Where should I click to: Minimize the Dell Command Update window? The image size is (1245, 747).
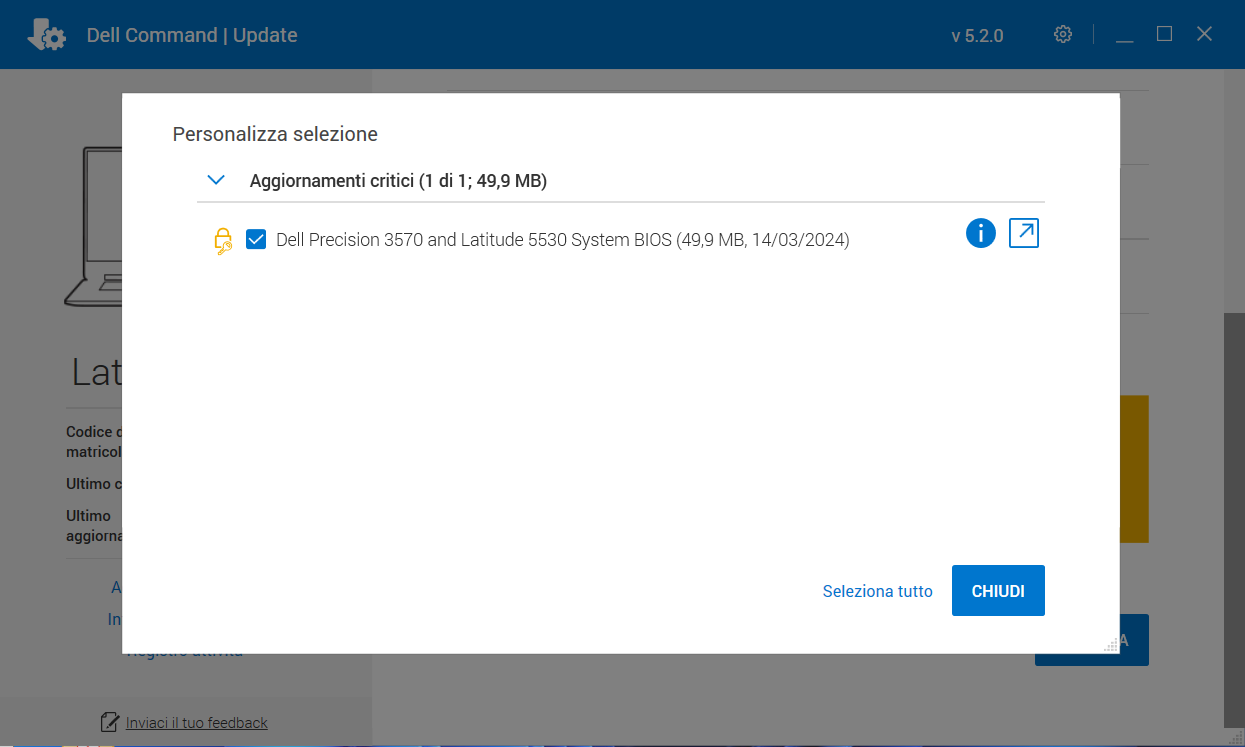pyautogui.click(x=1124, y=35)
